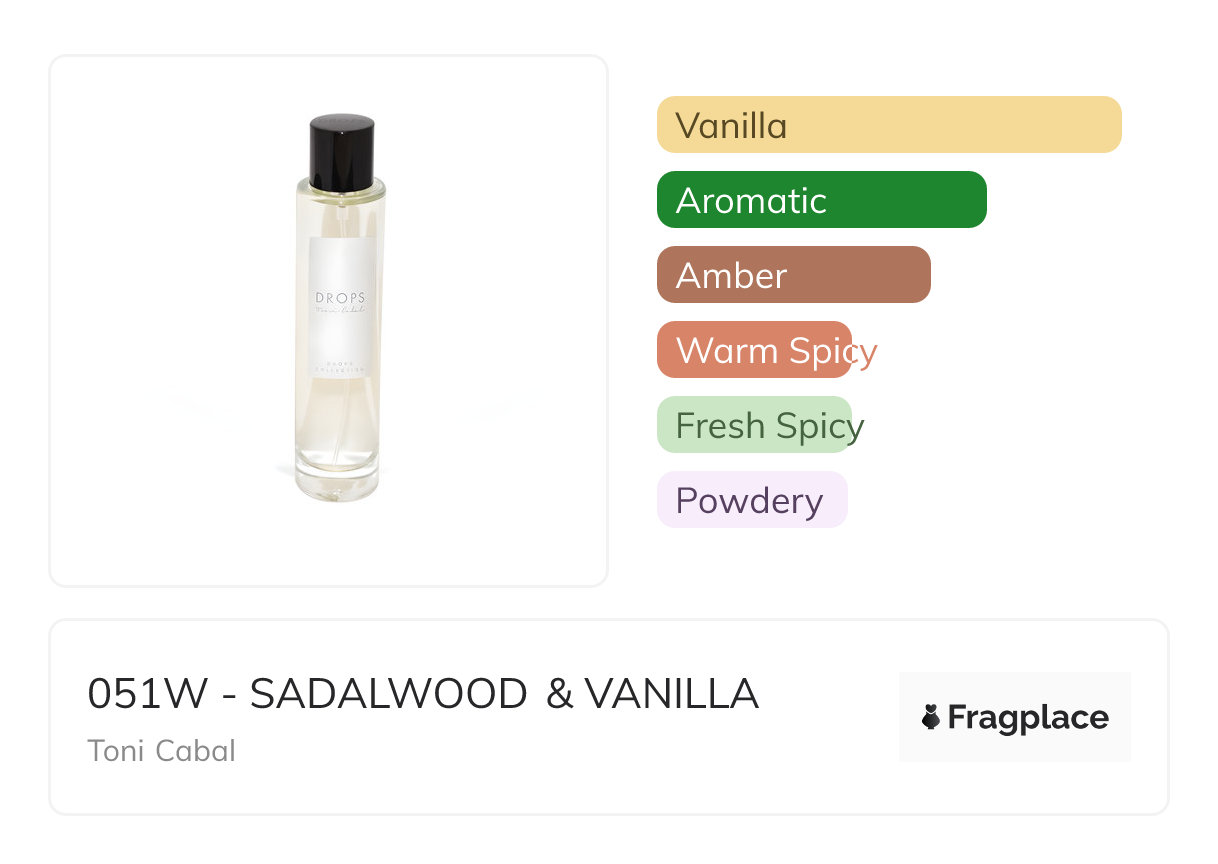Select the green Aromatic accord bar
The height and width of the screenshot is (864, 1218).
click(821, 200)
